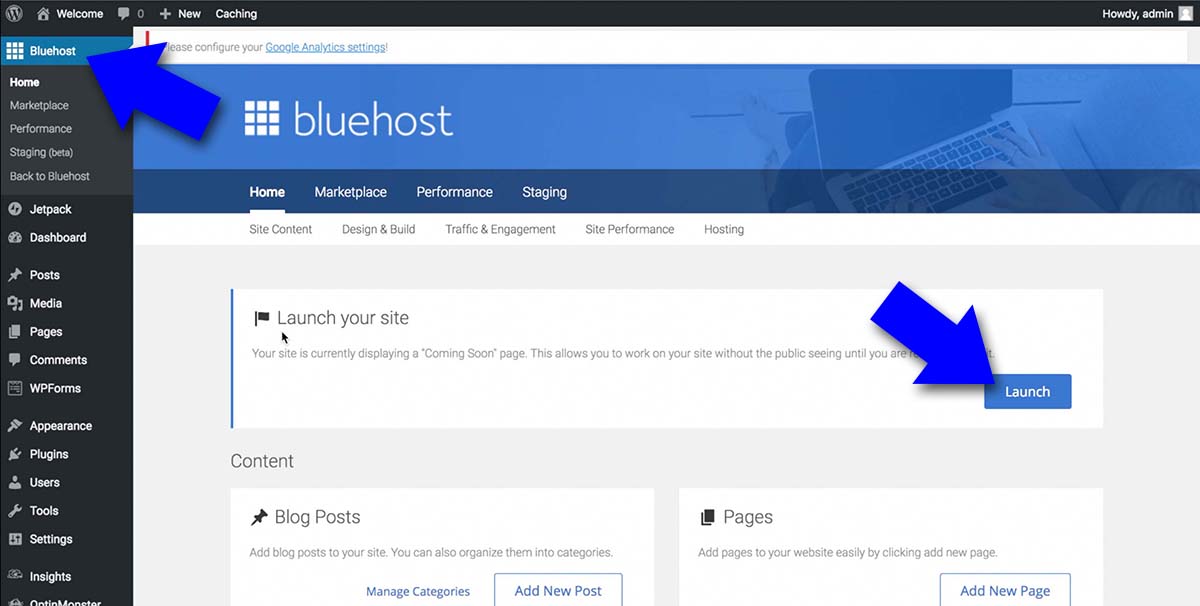Click the Jetpack sidebar icon
Screen dimensions: 1200x606
pyautogui.click(x=15, y=209)
